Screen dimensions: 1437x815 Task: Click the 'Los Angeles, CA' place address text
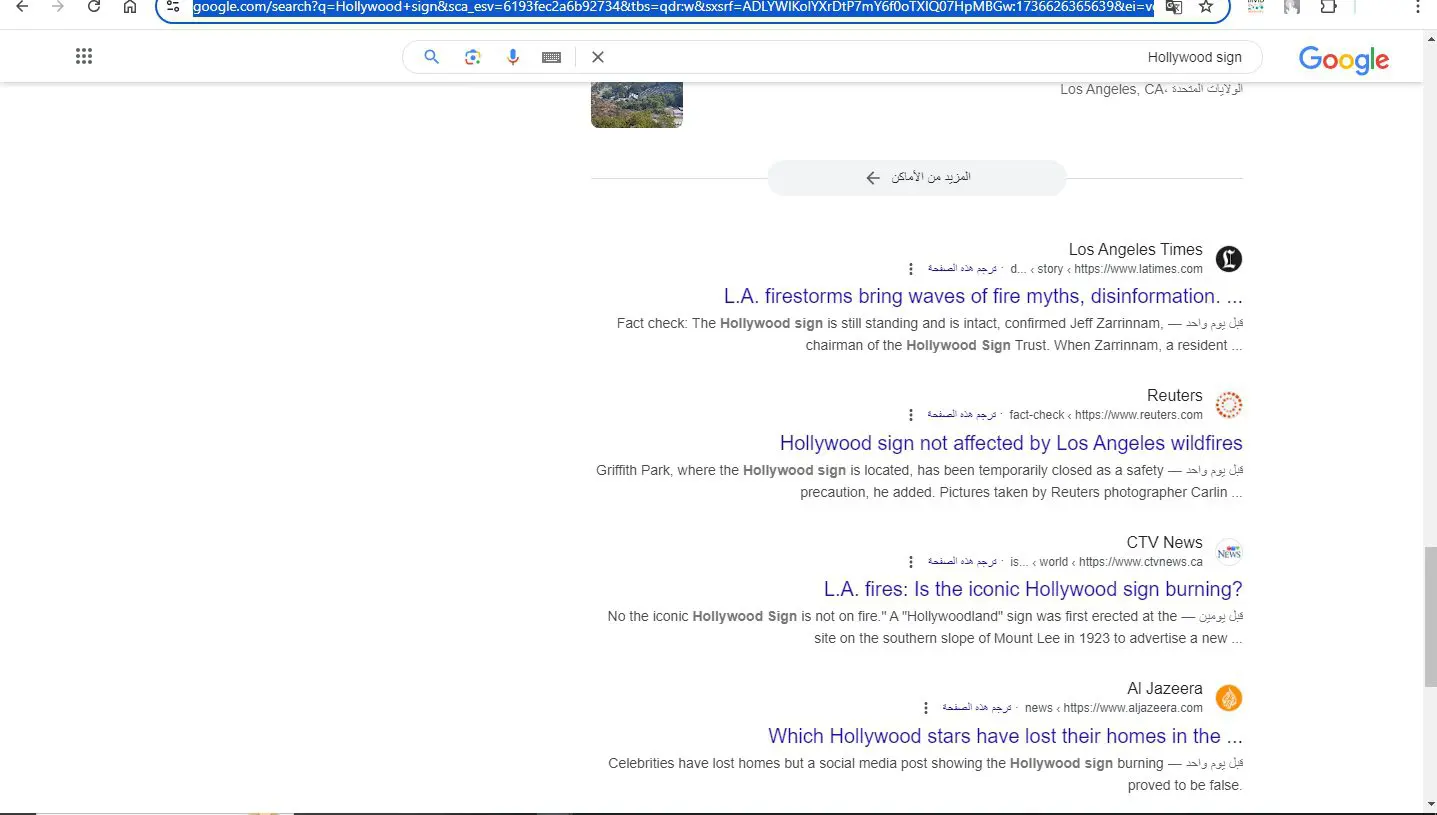(x=1151, y=89)
